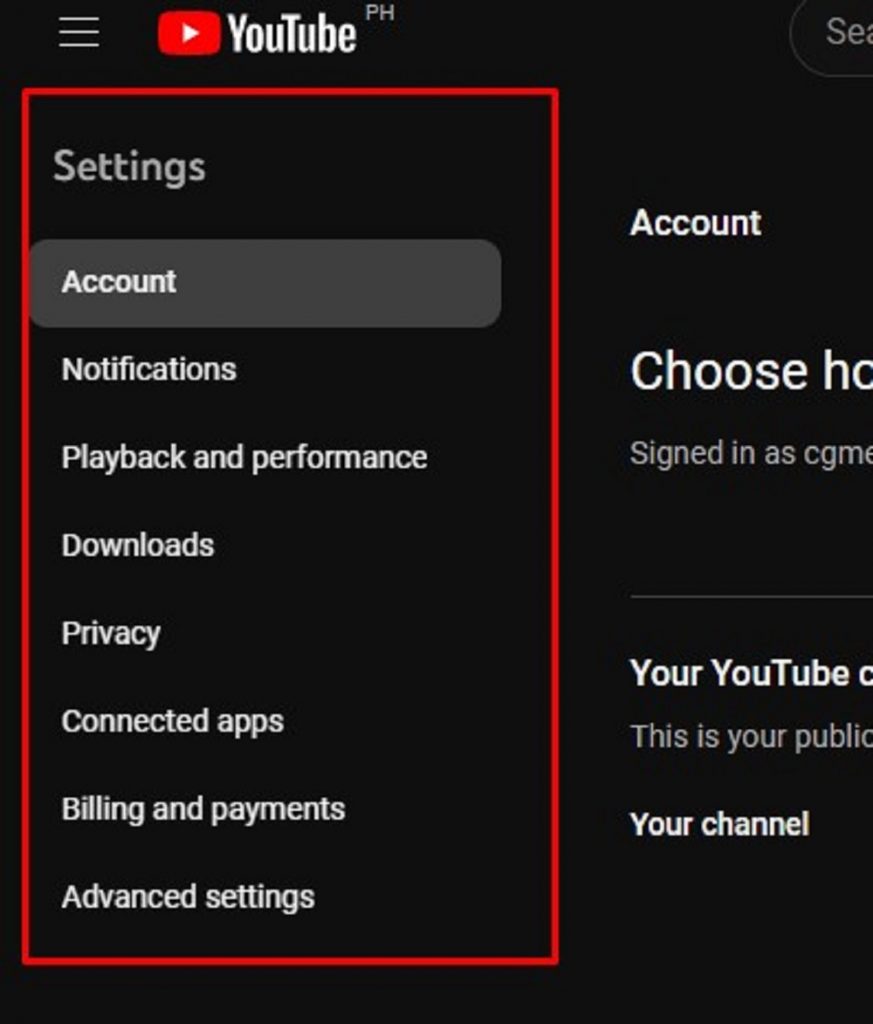Click the Choose how heading text
873x1024 pixels.
[x=751, y=371]
